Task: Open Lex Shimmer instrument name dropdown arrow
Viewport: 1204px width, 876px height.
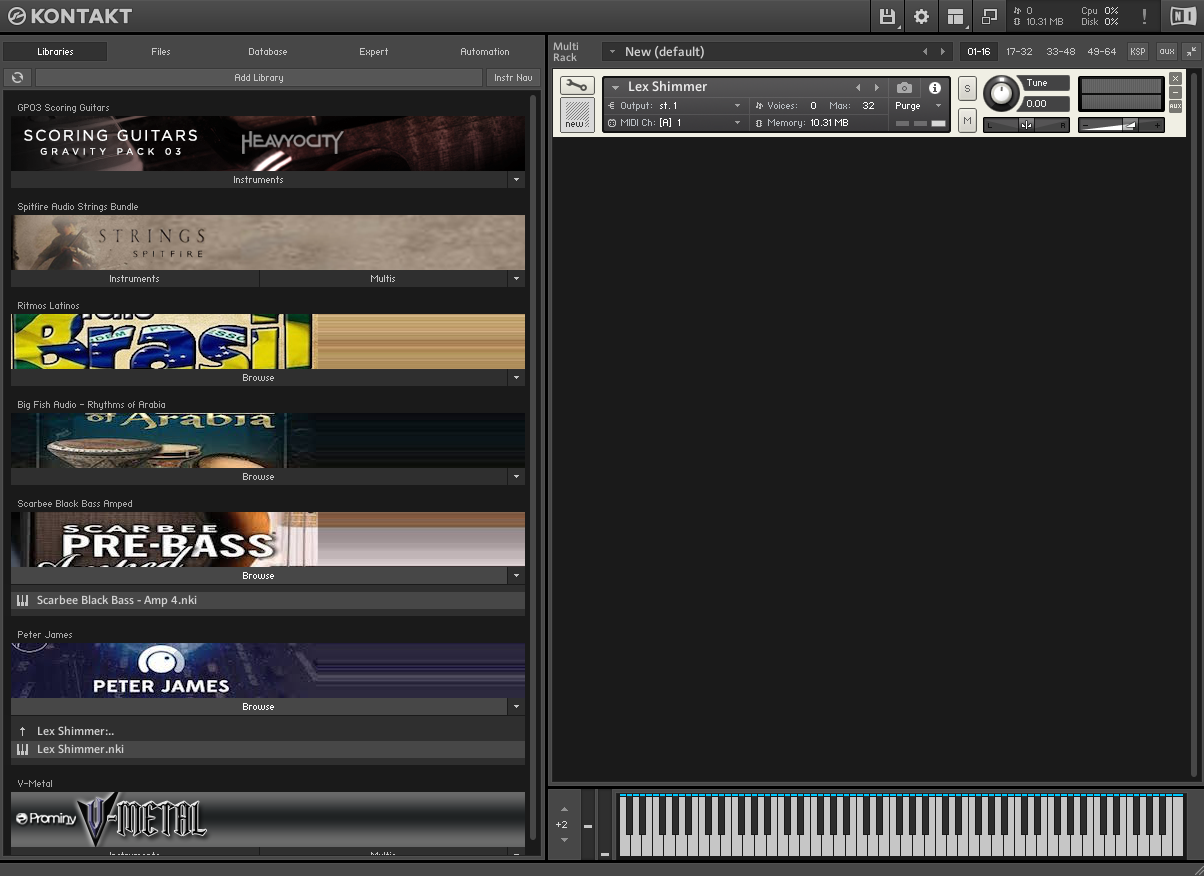Action: tap(615, 88)
